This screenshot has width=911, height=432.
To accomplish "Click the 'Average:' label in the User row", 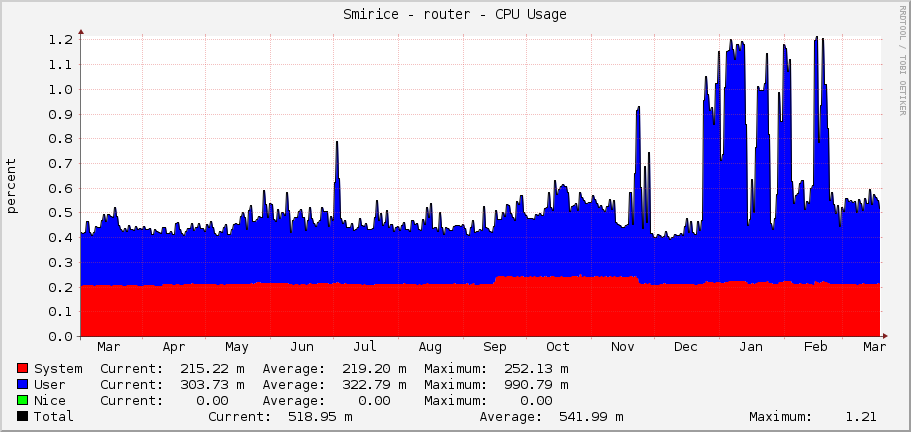I will click(x=294, y=384).
